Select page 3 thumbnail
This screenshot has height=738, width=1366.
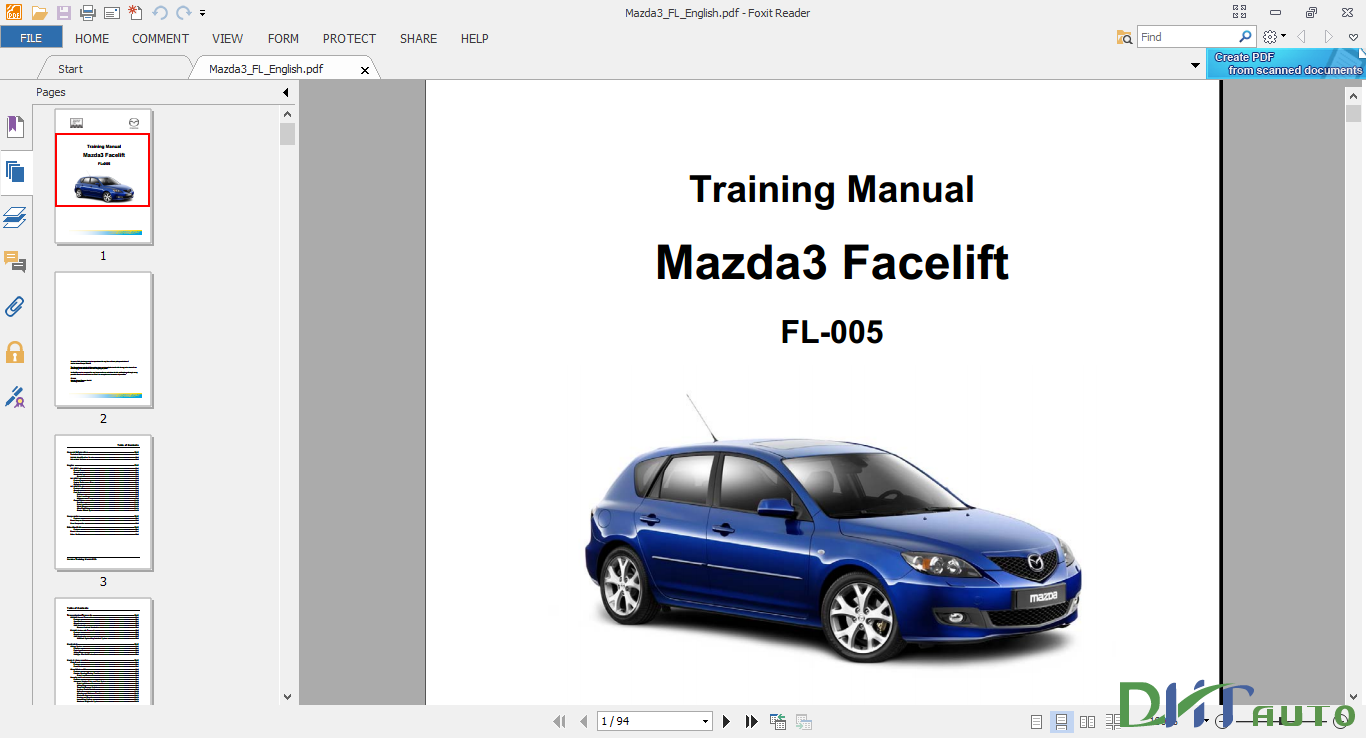click(x=103, y=503)
